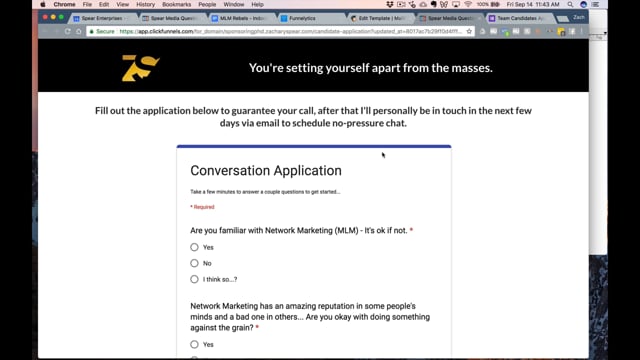Click the date and time display
Screen dimensions: 640x360
click(533, 4)
